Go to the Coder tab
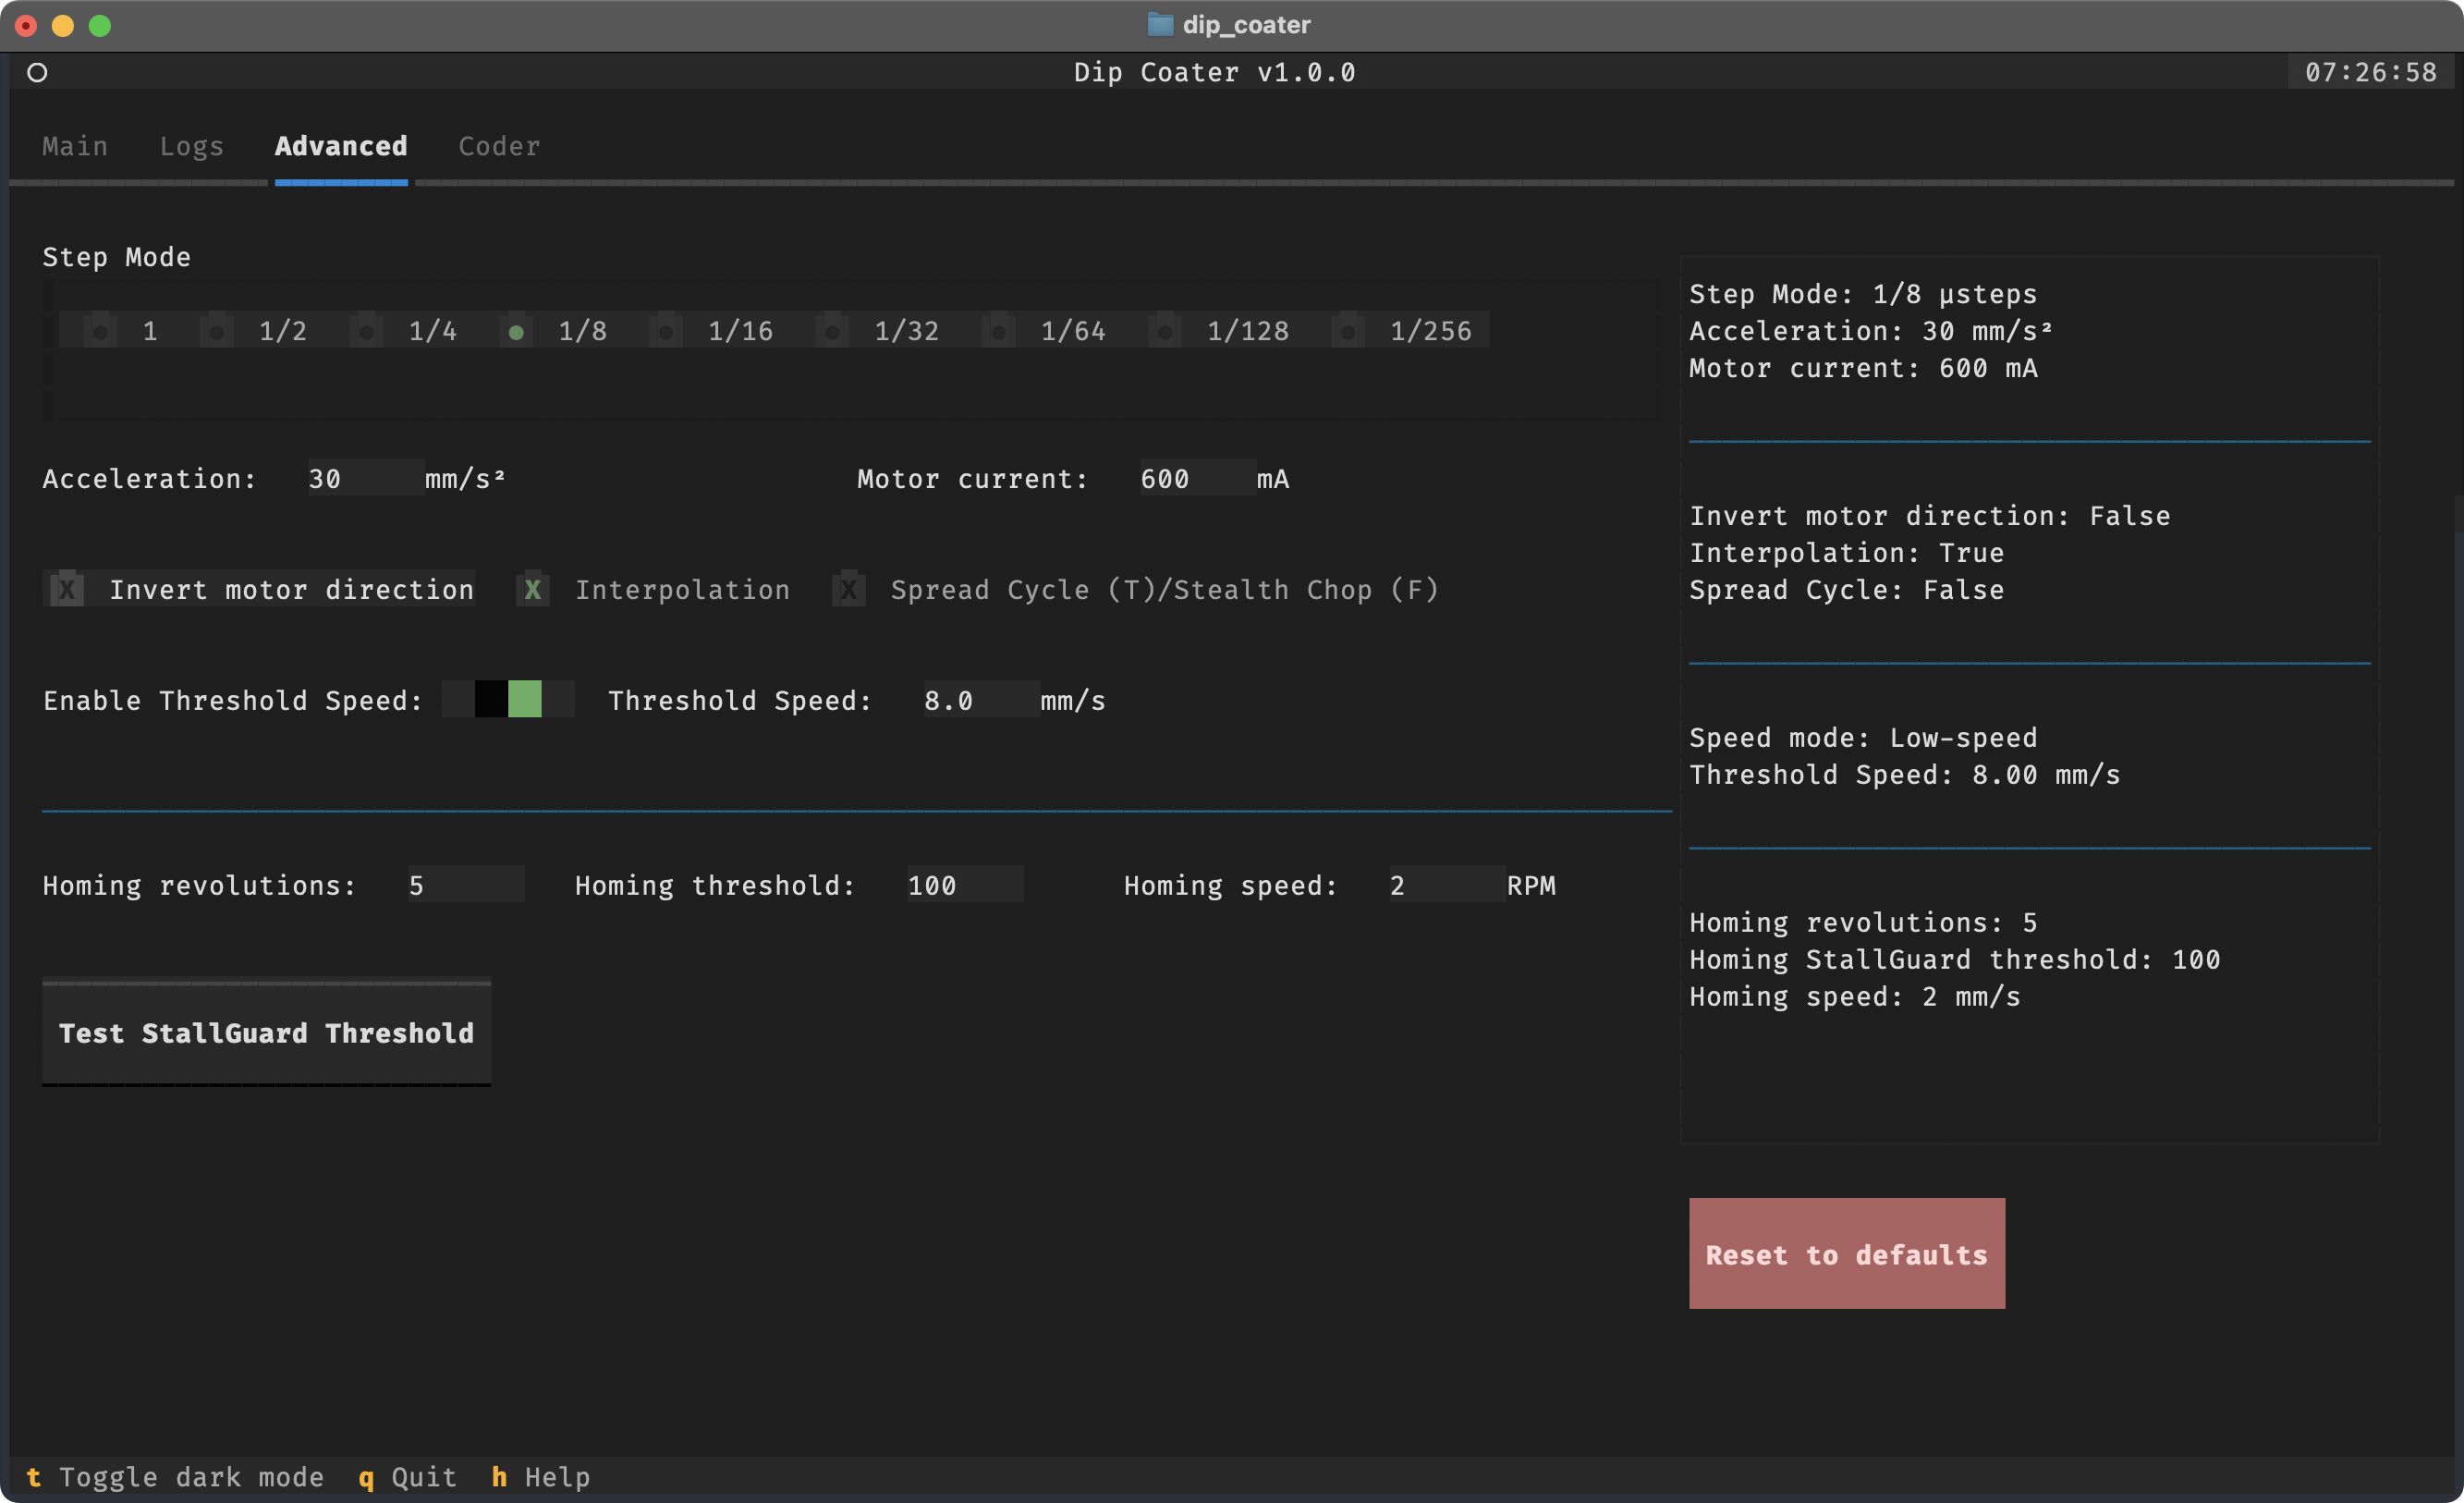Image resolution: width=2464 pixels, height=1503 pixels. pos(499,146)
